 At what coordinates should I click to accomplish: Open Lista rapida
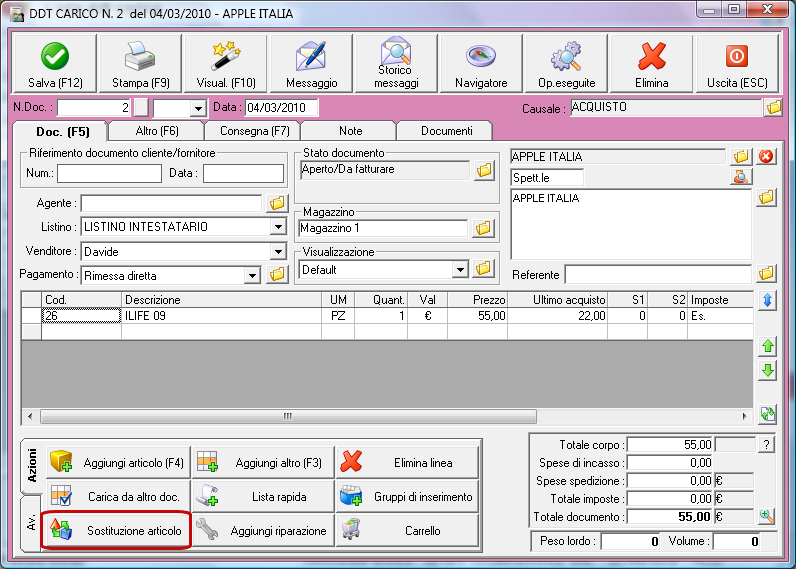click(263, 496)
